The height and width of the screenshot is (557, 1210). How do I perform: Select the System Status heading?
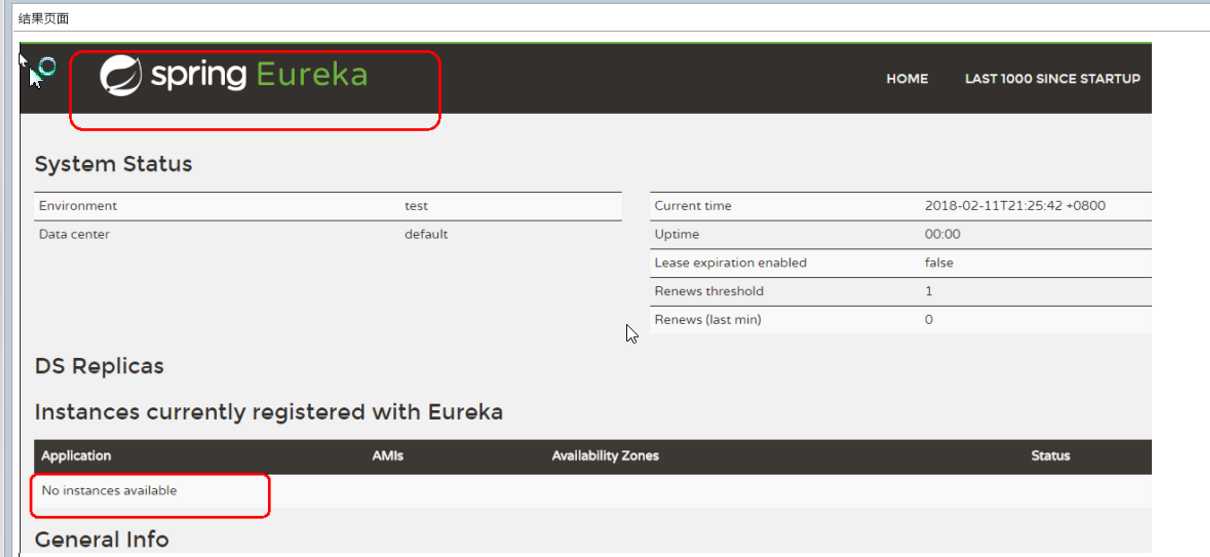[x=114, y=164]
